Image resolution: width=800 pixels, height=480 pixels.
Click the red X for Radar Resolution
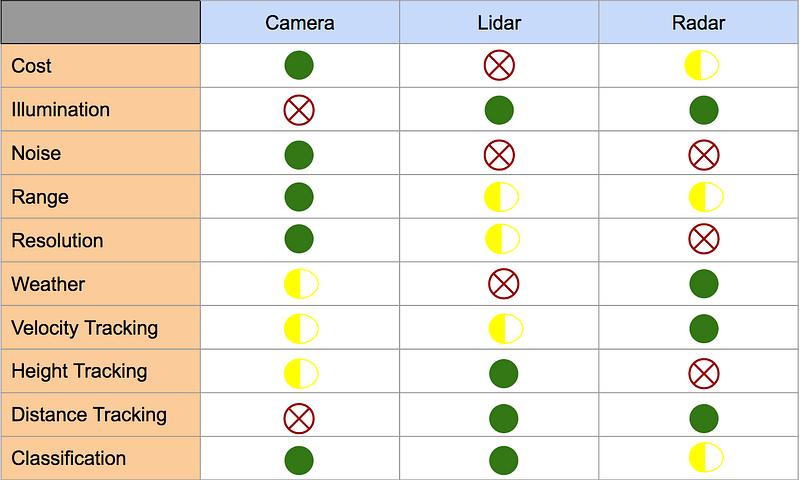pos(704,239)
